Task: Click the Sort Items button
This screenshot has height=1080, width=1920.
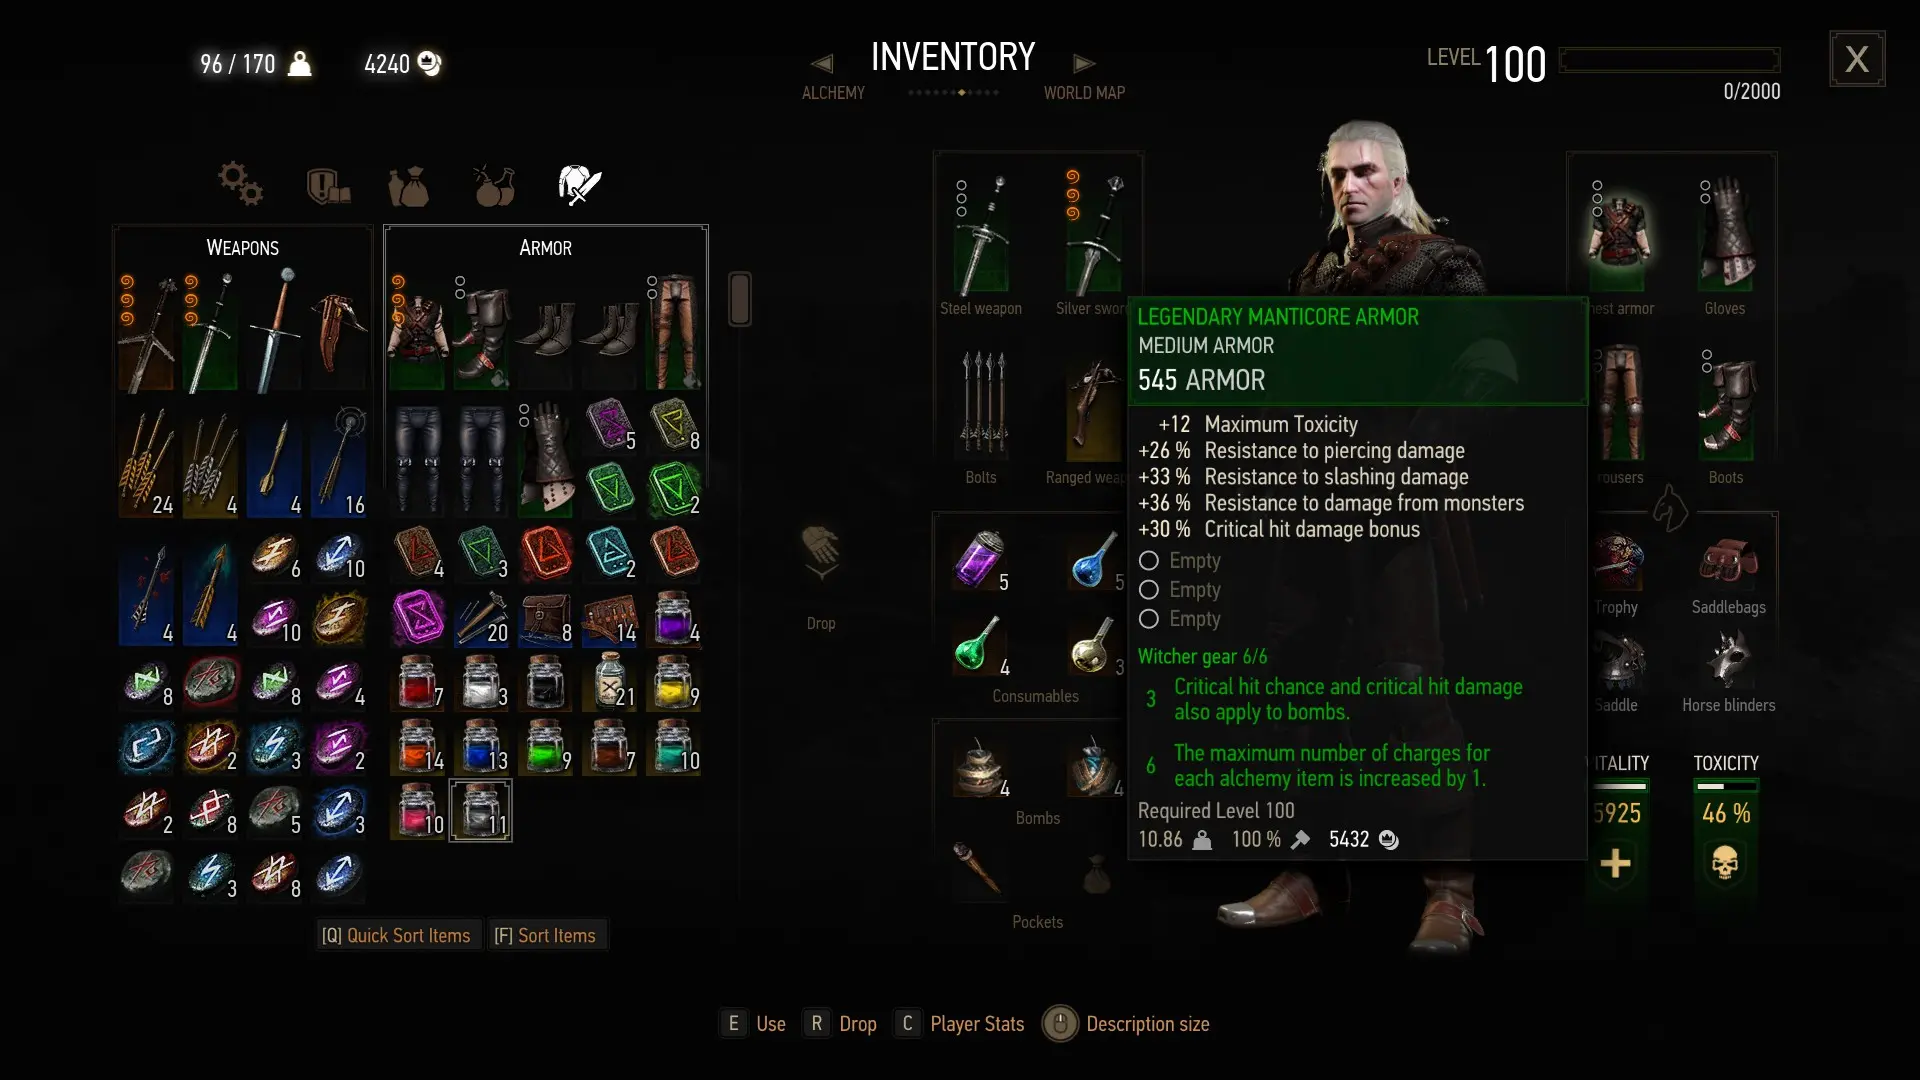Action: [545, 936]
